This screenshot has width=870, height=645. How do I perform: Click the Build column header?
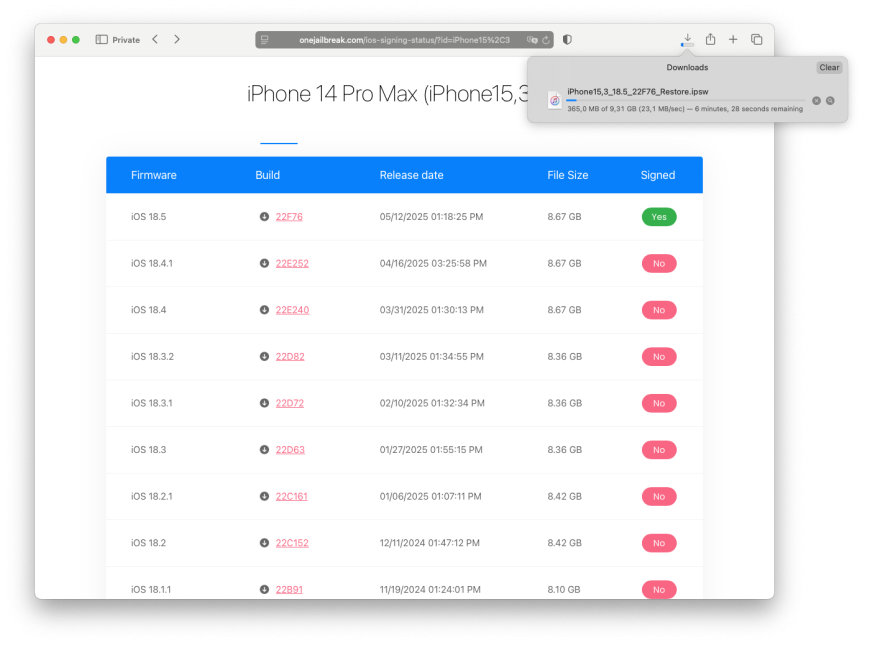coord(267,175)
